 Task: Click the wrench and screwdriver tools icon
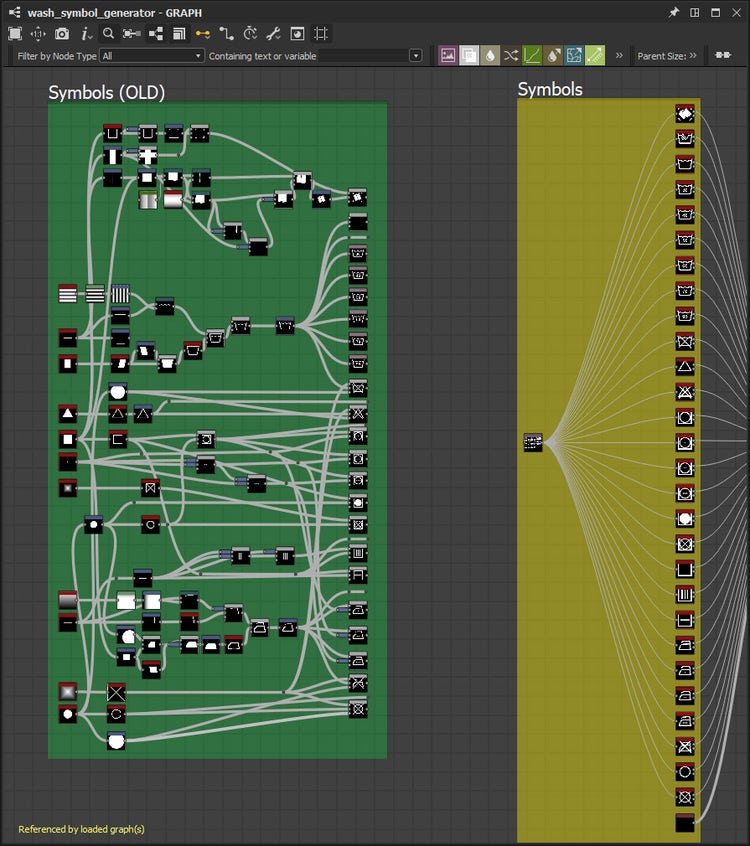coord(273,33)
